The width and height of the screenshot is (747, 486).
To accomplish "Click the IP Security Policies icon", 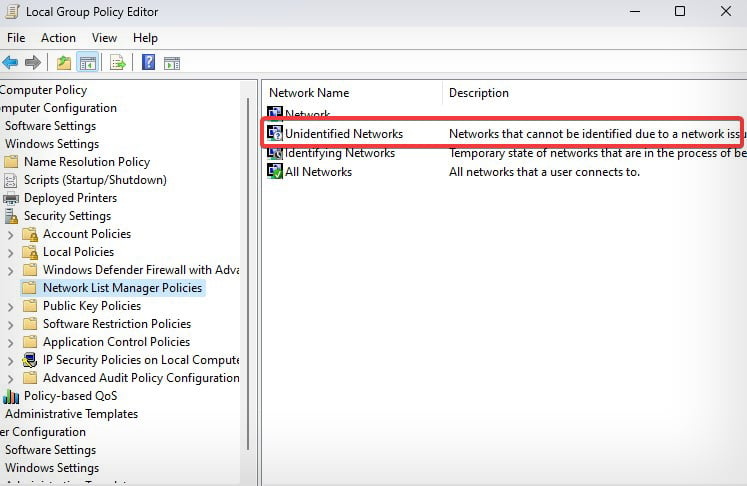I will click(30, 360).
